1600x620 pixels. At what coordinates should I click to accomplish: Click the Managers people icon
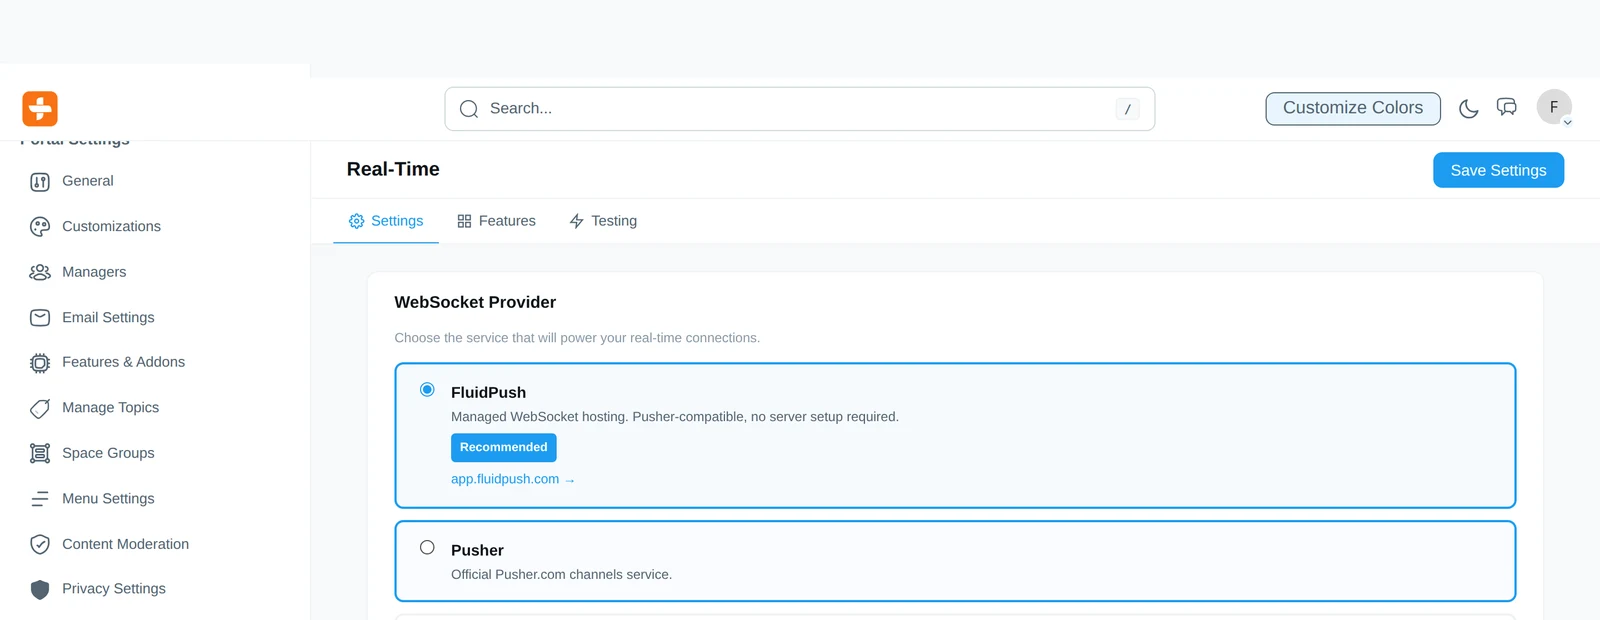click(40, 272)
